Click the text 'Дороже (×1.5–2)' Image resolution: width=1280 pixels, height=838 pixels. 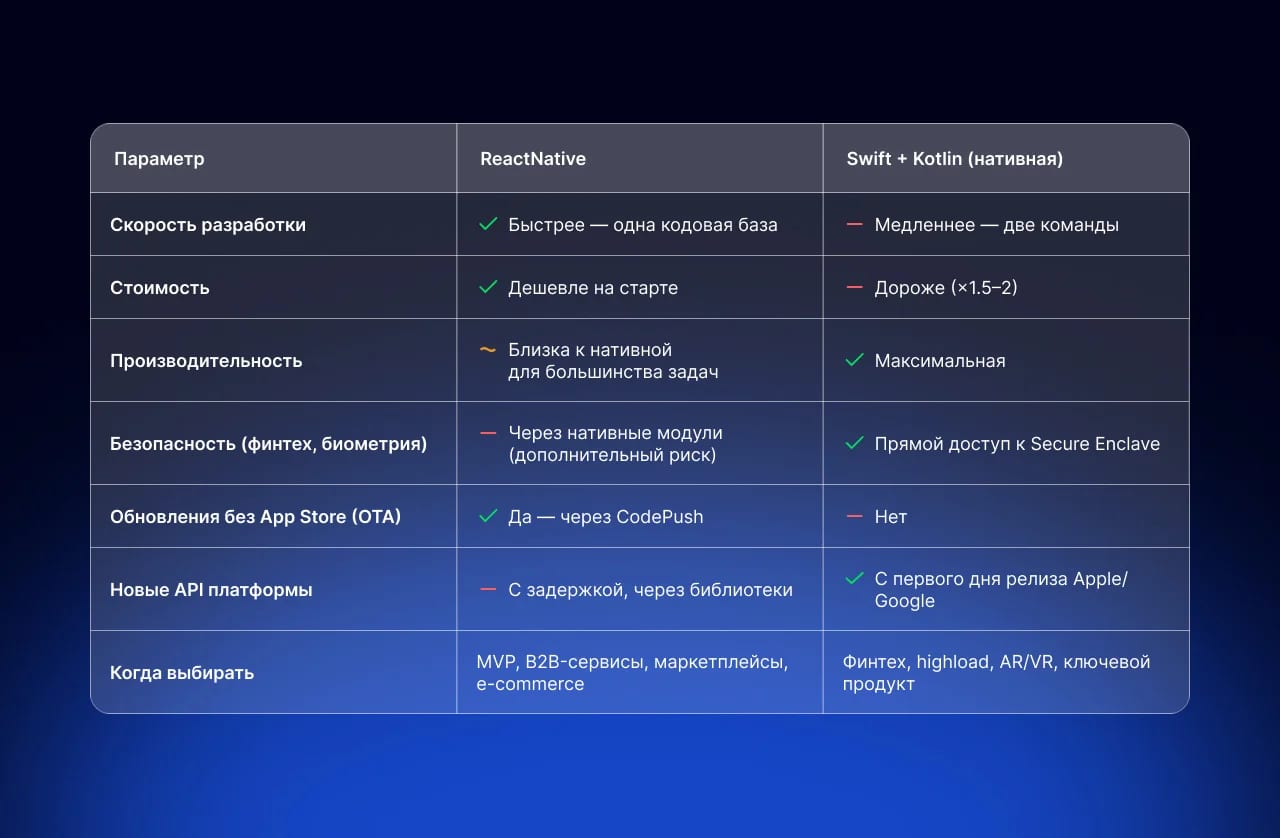pos(946,287)
